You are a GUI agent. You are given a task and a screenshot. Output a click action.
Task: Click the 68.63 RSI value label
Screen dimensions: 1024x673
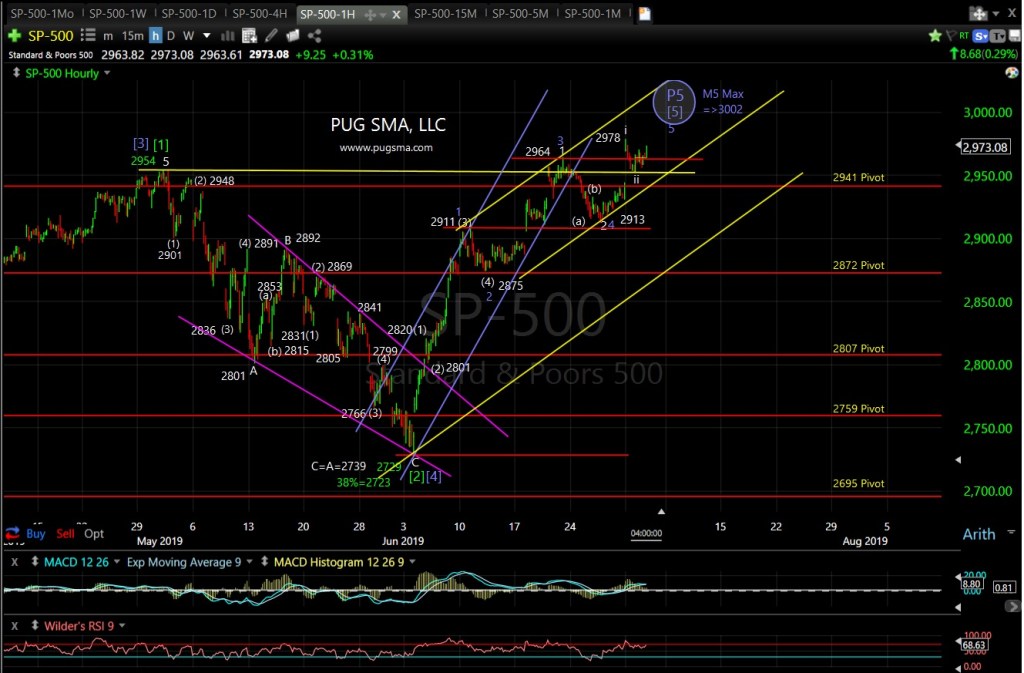click(974, 645)
